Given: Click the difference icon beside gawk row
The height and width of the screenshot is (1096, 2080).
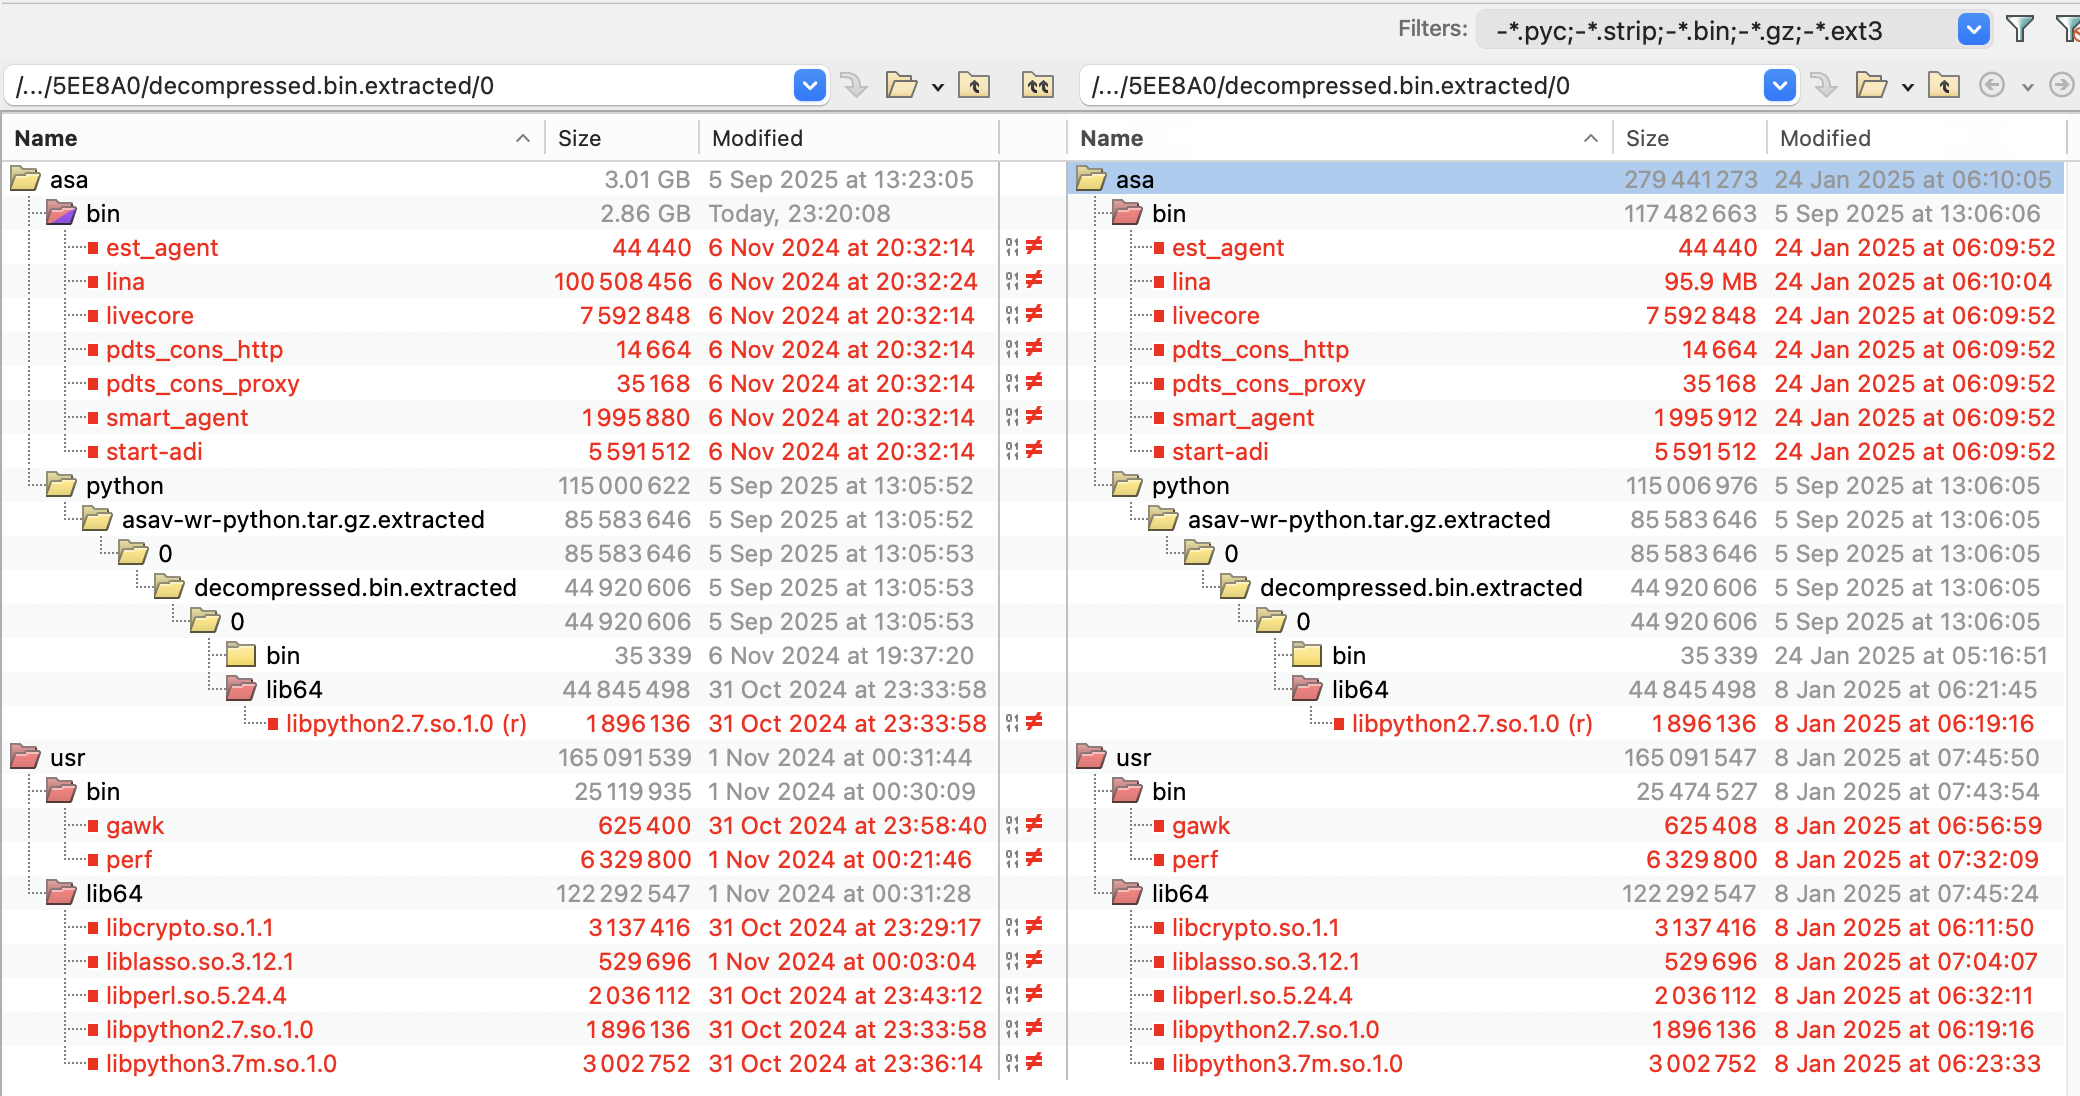Looking at the screenshot, I should [x=1034, y=824].
